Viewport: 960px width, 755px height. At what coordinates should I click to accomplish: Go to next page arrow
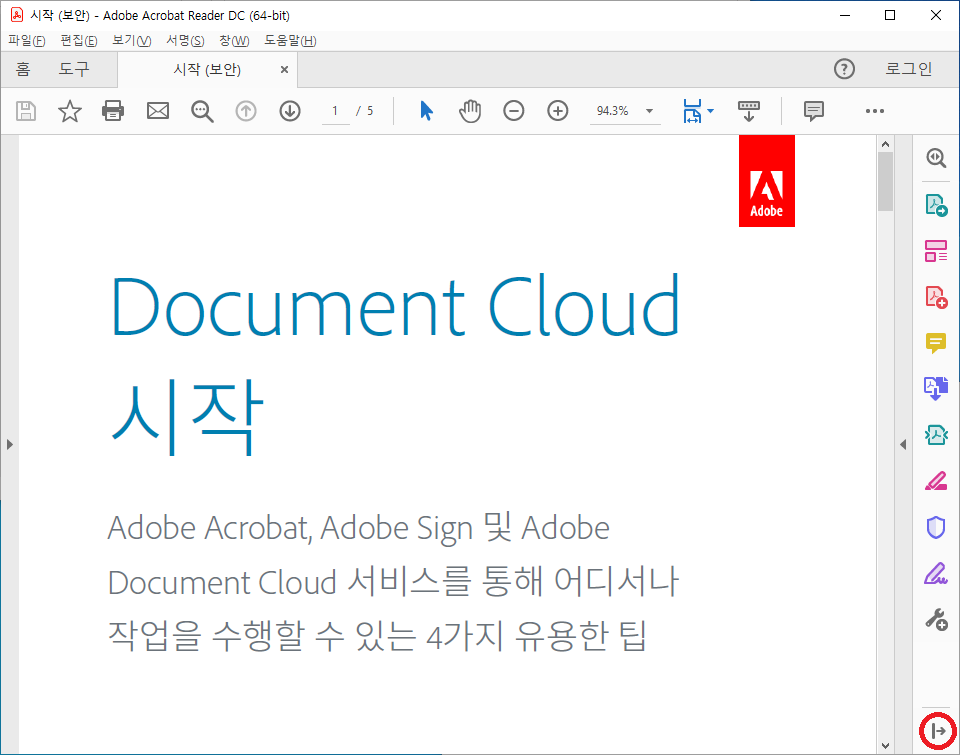tap(290, 111)
